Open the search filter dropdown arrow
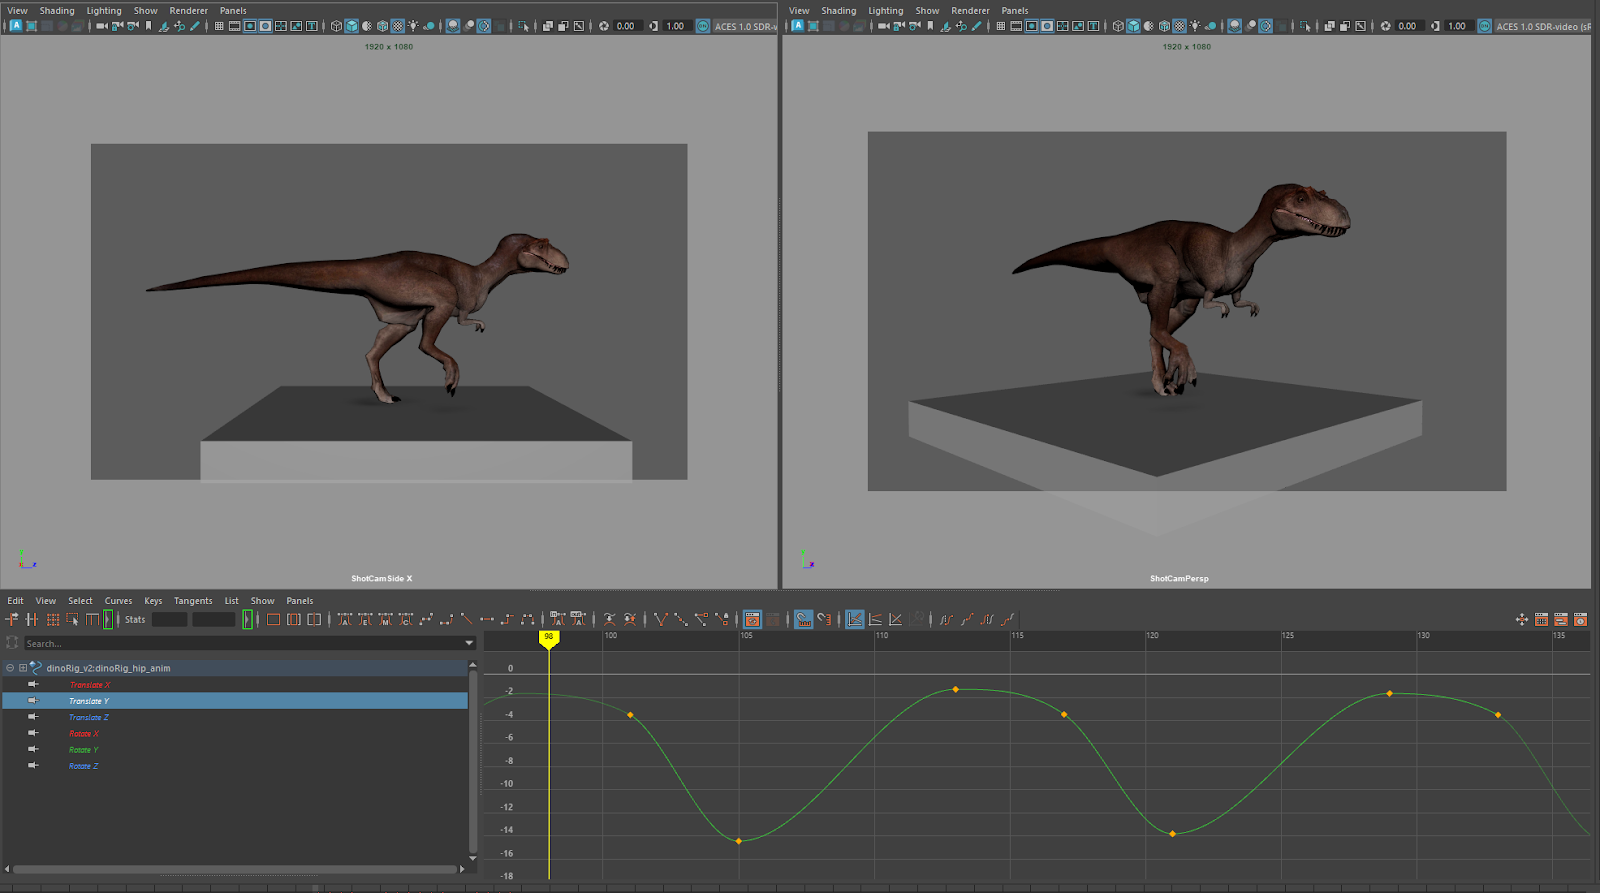The height and width of the screenshot is (893, 1600). (469, 643)
